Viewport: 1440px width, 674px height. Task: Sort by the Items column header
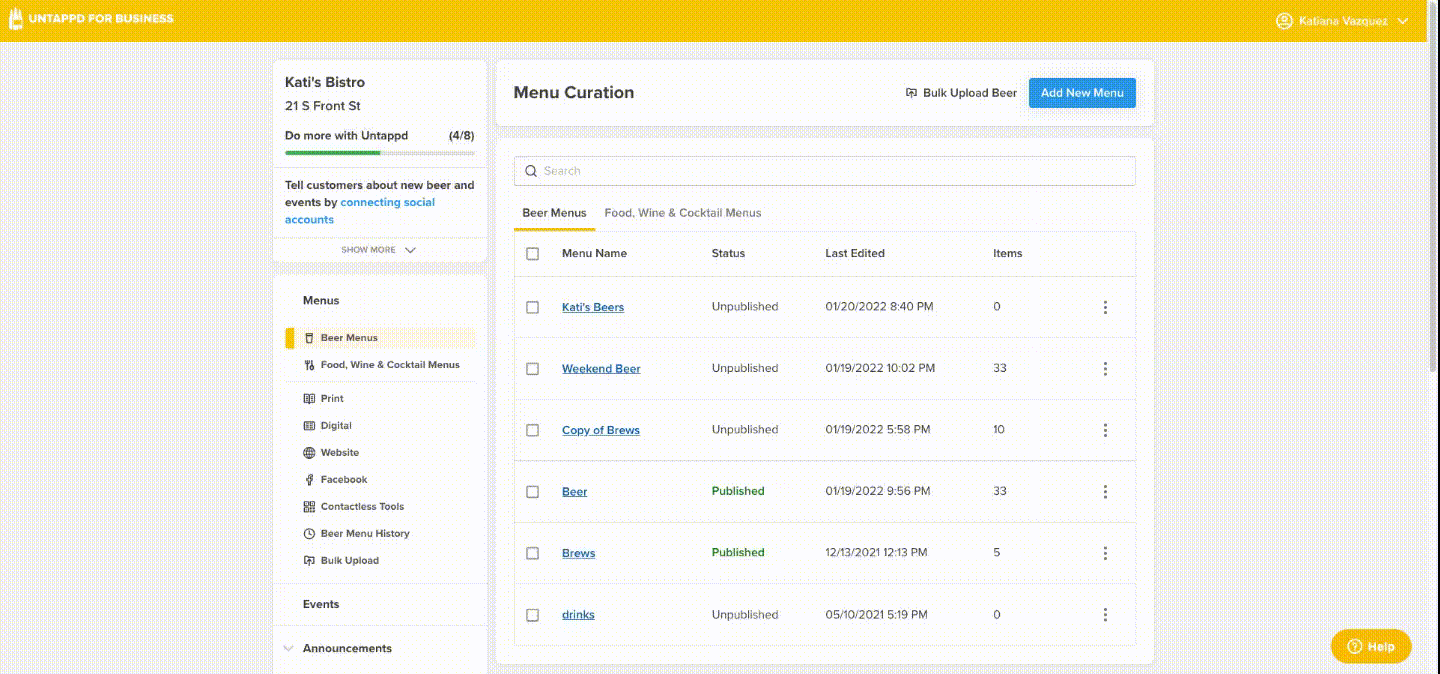[1008, 254]
